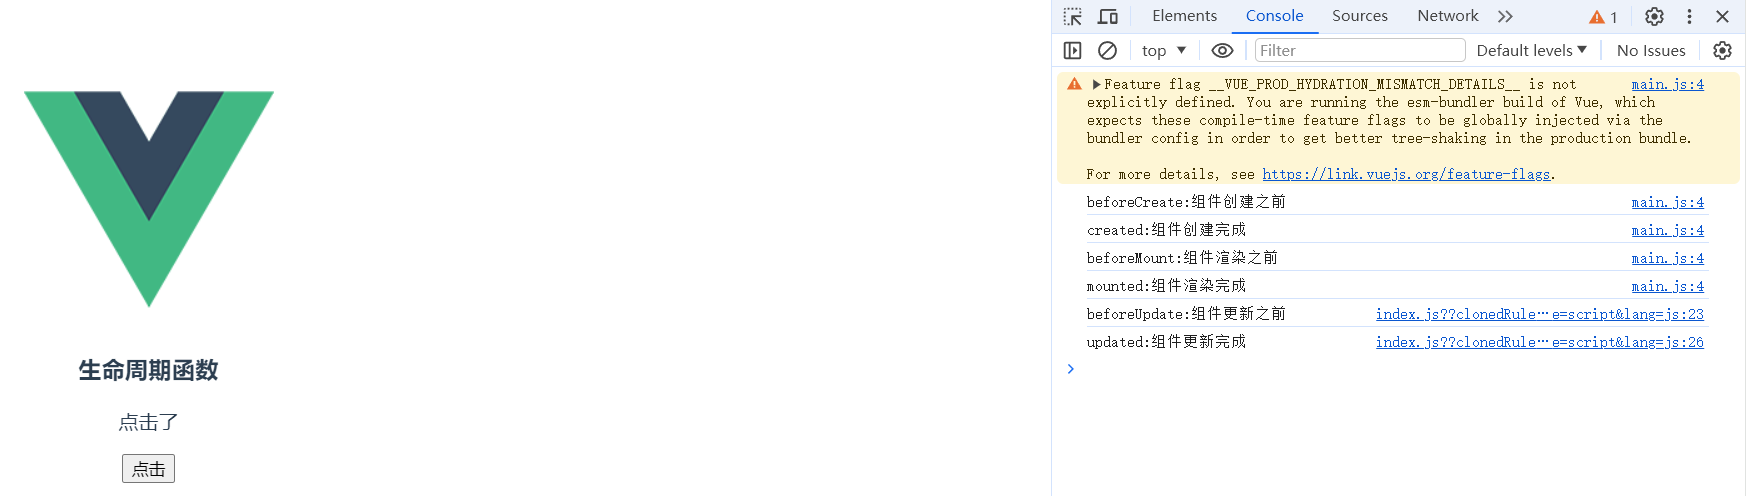The height and width of the screenshot is (496, 1761).
Task: Open the Default levels dropdown
Action: pyautogui.click(x=1531, y=50)
